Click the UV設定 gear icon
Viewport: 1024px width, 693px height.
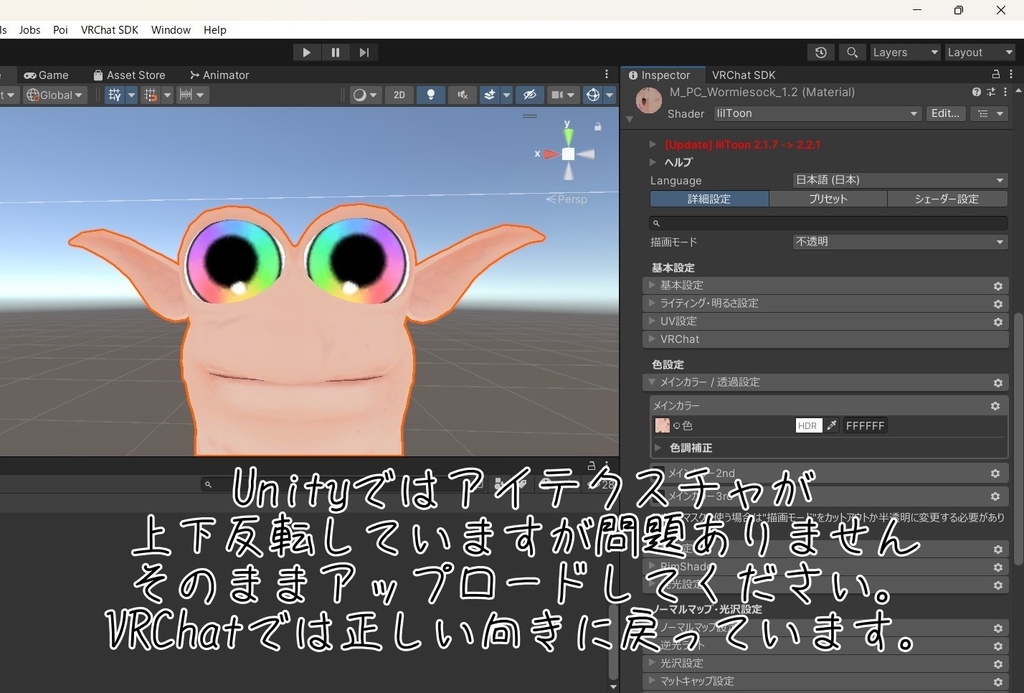point(997,321)
